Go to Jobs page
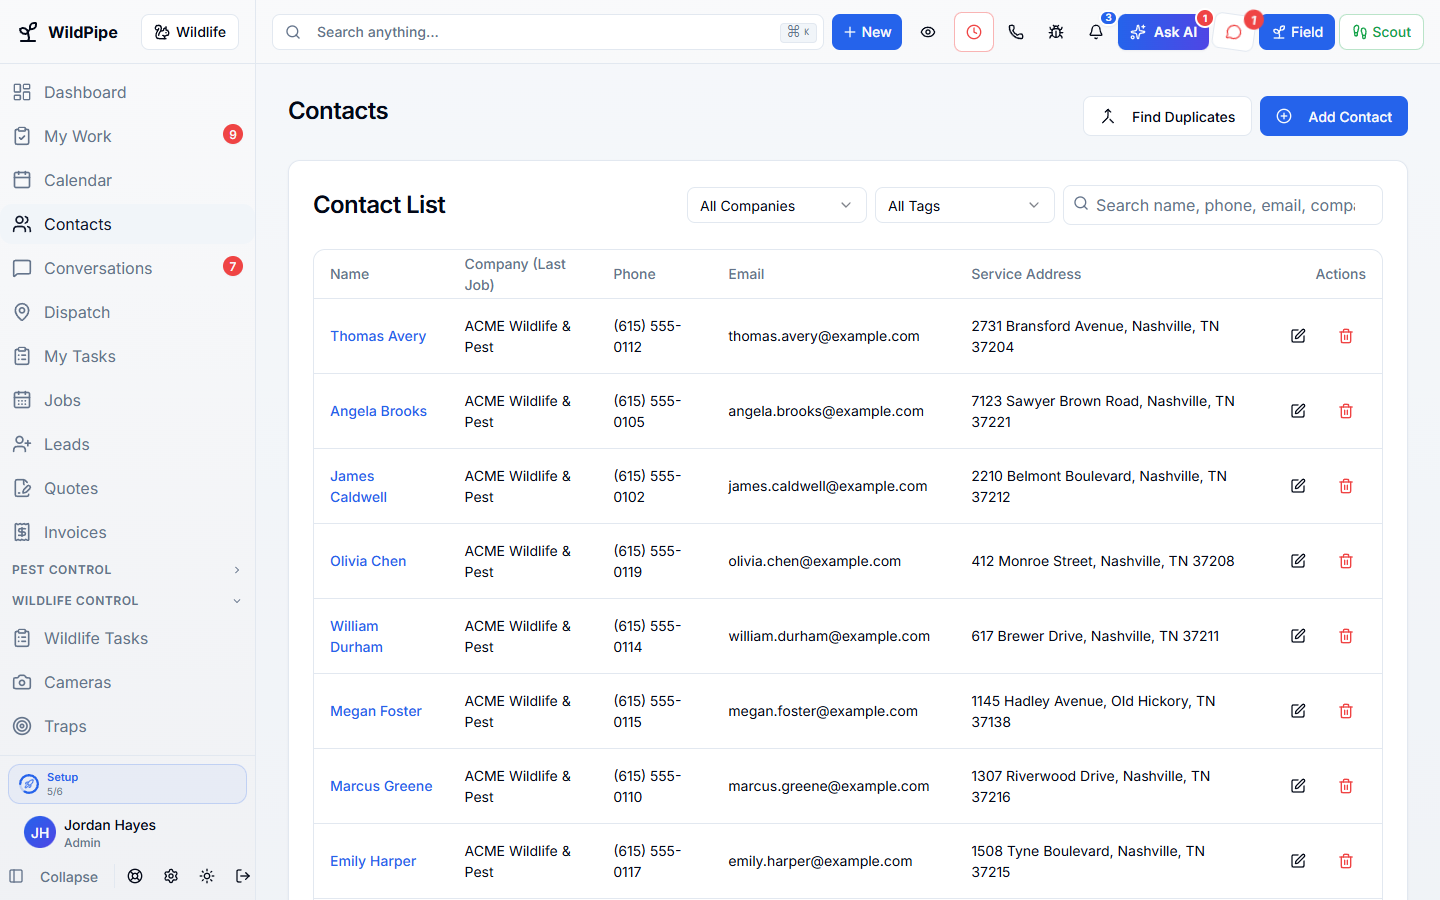Image resolution: width=1440 pixels, height=900 pixels. [x=127, y=400]
